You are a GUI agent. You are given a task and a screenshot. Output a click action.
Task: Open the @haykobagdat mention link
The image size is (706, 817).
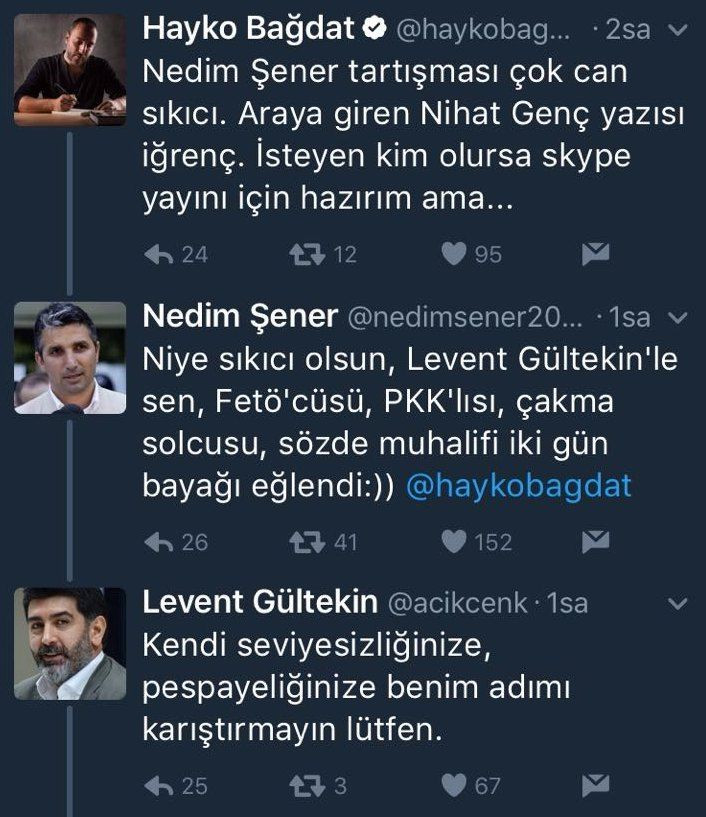(518, 487)
